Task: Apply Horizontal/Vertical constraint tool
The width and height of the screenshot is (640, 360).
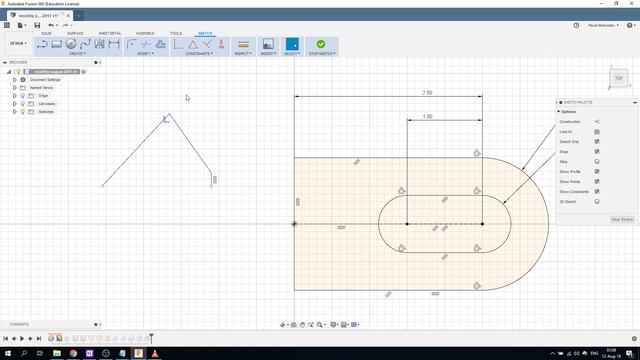Action: tap(178, 44)
